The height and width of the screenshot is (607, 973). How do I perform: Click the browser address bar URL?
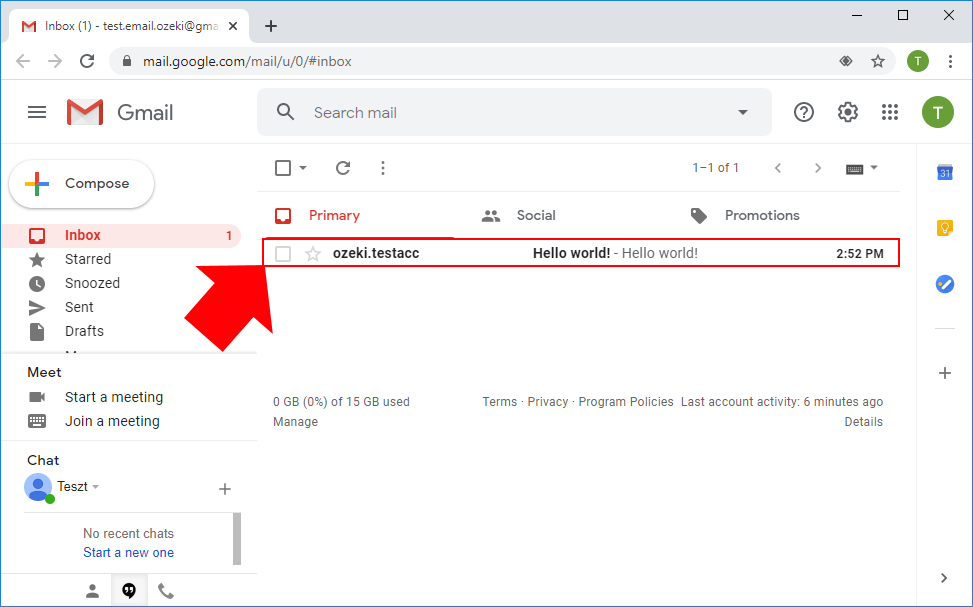tap(247, 61)
